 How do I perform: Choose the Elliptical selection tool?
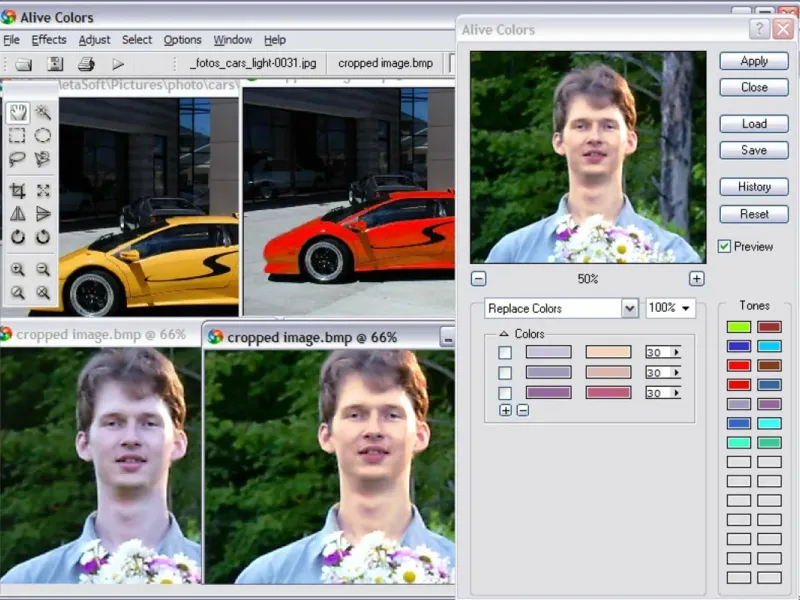(43, 136)
